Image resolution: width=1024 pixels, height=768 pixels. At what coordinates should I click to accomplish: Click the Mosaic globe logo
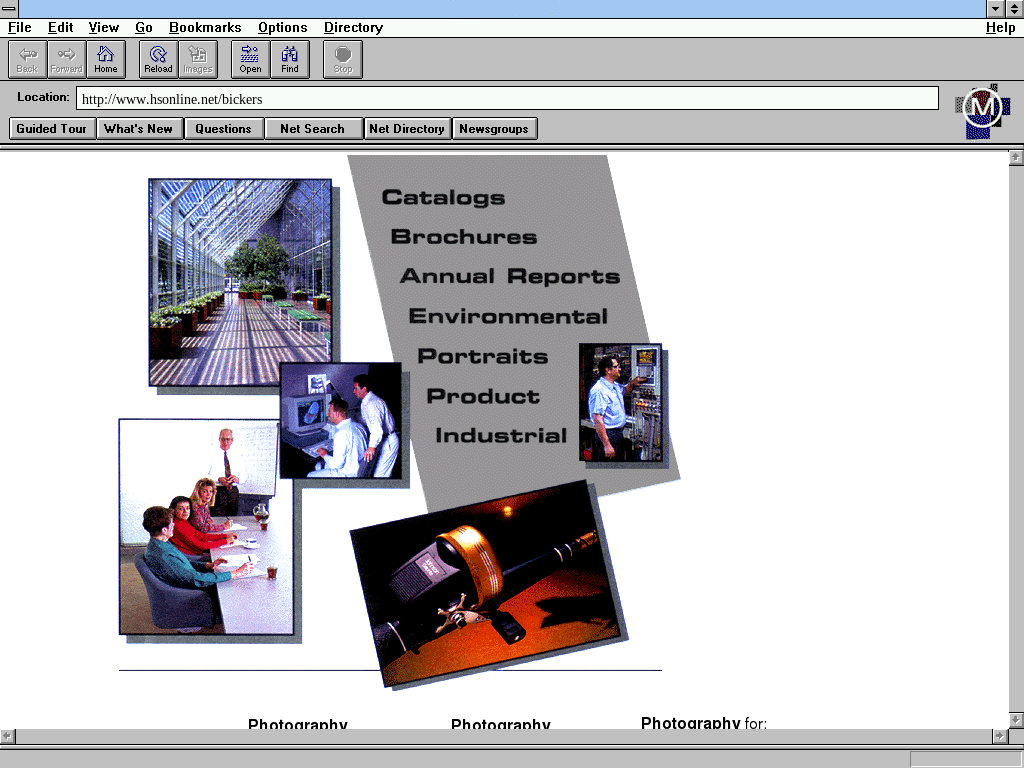pyautogui.click(x=982, y=109)
